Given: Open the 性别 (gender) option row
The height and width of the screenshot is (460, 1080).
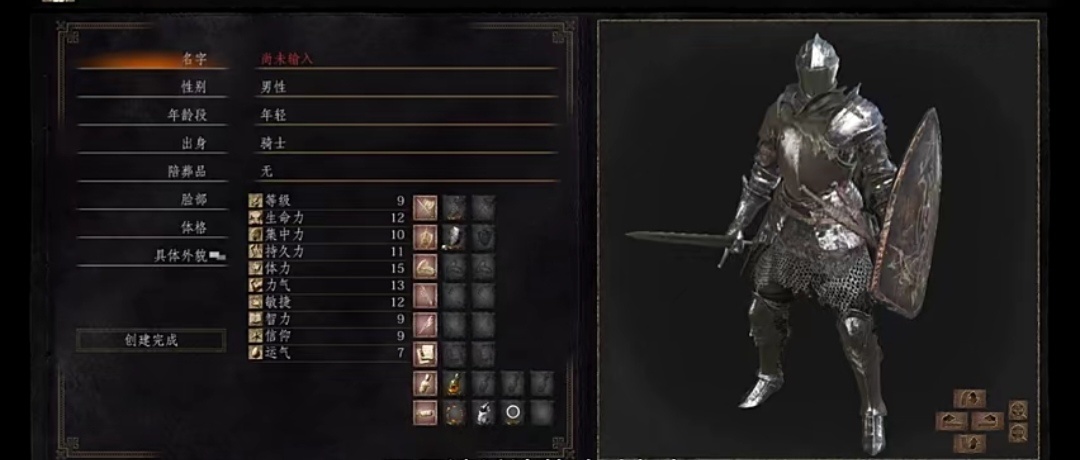Looking at the screenshot, I should click(x=317, y=87).
